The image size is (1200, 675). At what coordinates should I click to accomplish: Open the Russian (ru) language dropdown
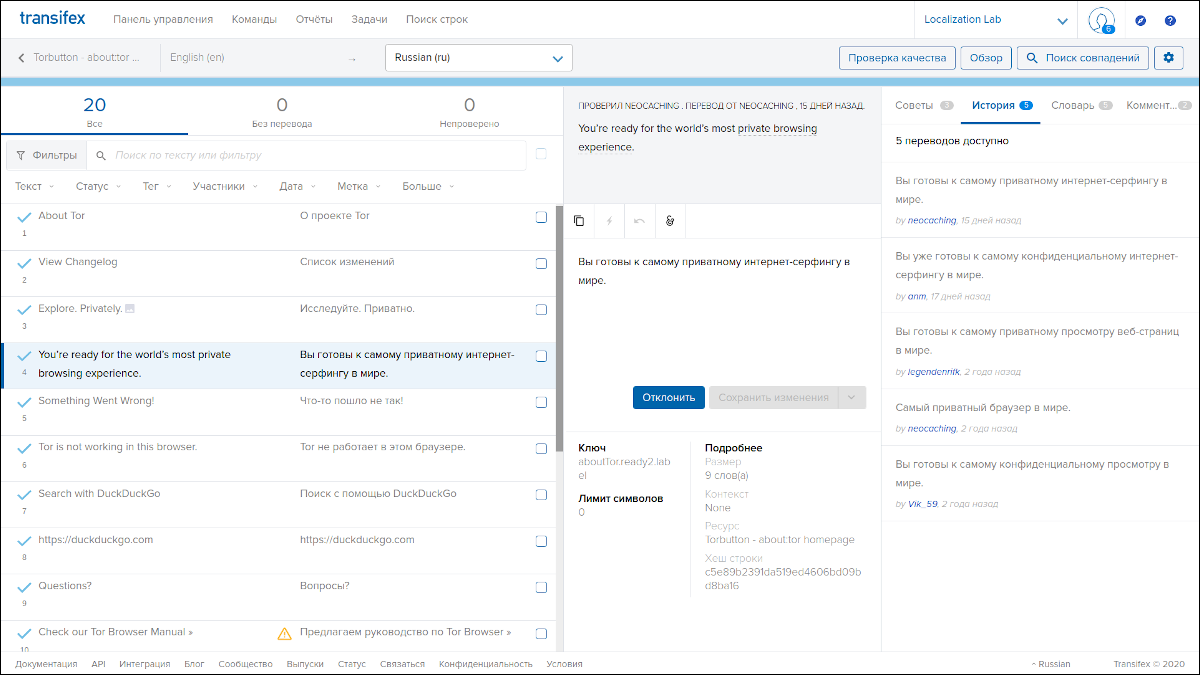pos(478,58)
